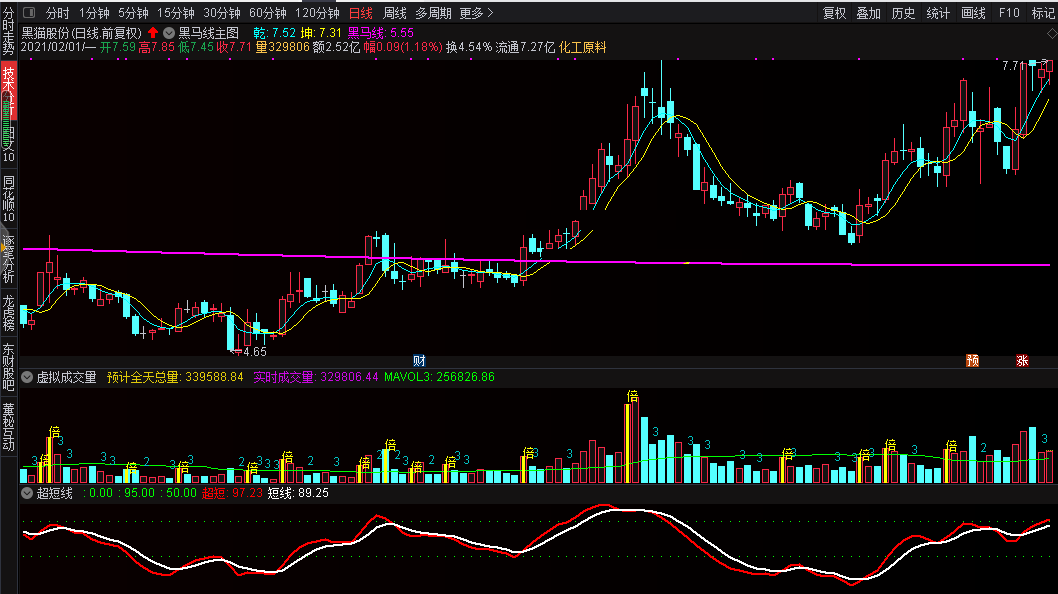Click the turnover amount 额2.52亿

[x=336, y=47]
